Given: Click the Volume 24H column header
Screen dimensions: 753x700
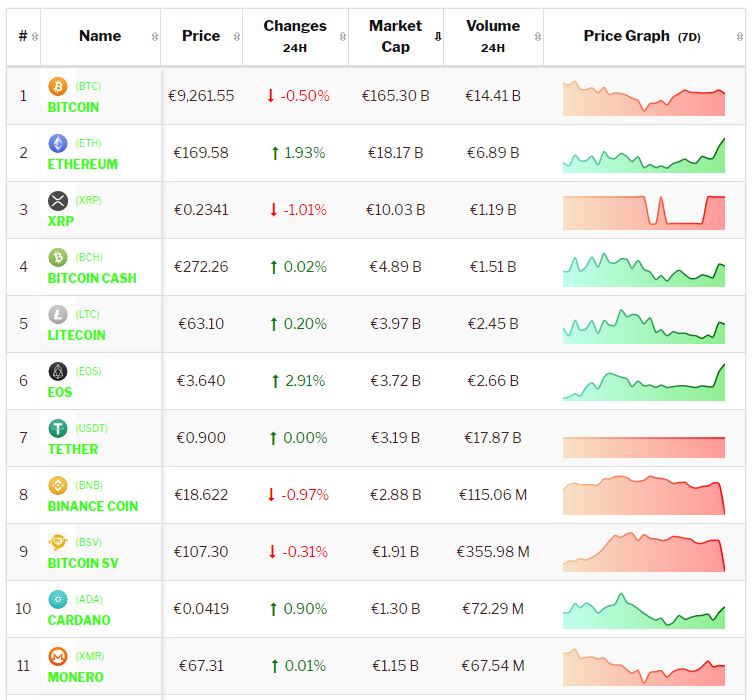Looking at the screenshot, I should point(493,36).
